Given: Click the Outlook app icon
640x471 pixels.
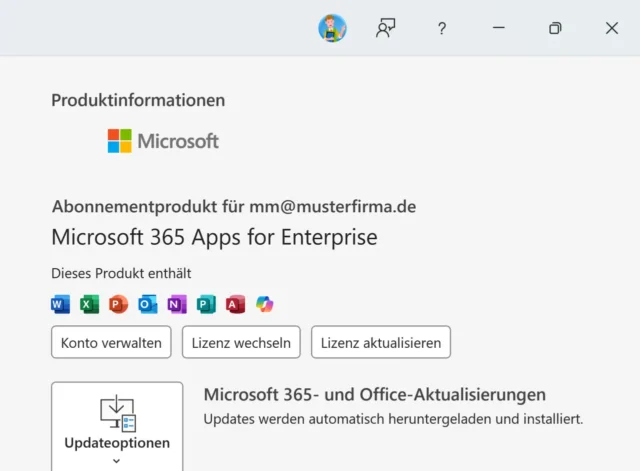Looking at the screenshot, I should coord(147,304).
